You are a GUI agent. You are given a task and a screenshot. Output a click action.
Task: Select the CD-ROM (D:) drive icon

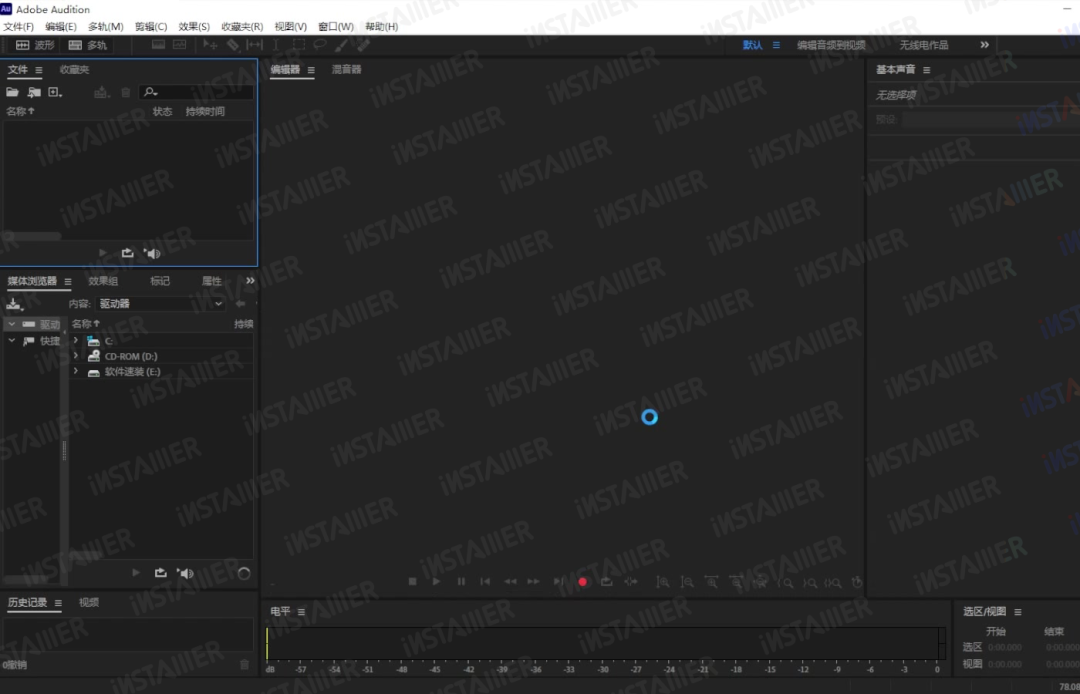tap(94, 356)
